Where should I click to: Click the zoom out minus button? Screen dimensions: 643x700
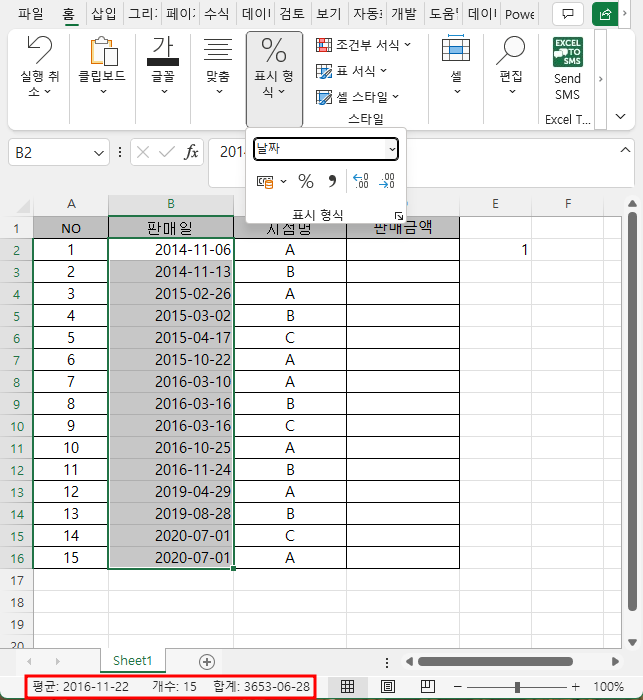(x=458, y=687)
